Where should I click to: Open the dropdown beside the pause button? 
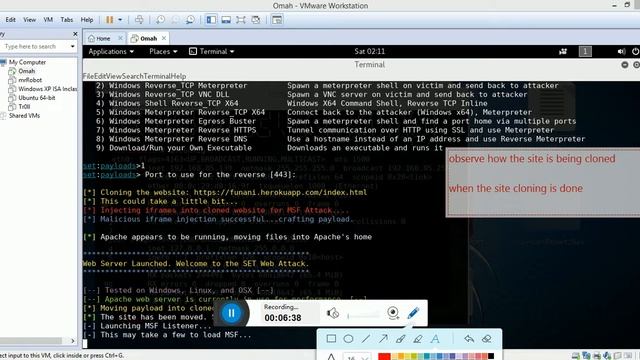(x=120, y=20)
